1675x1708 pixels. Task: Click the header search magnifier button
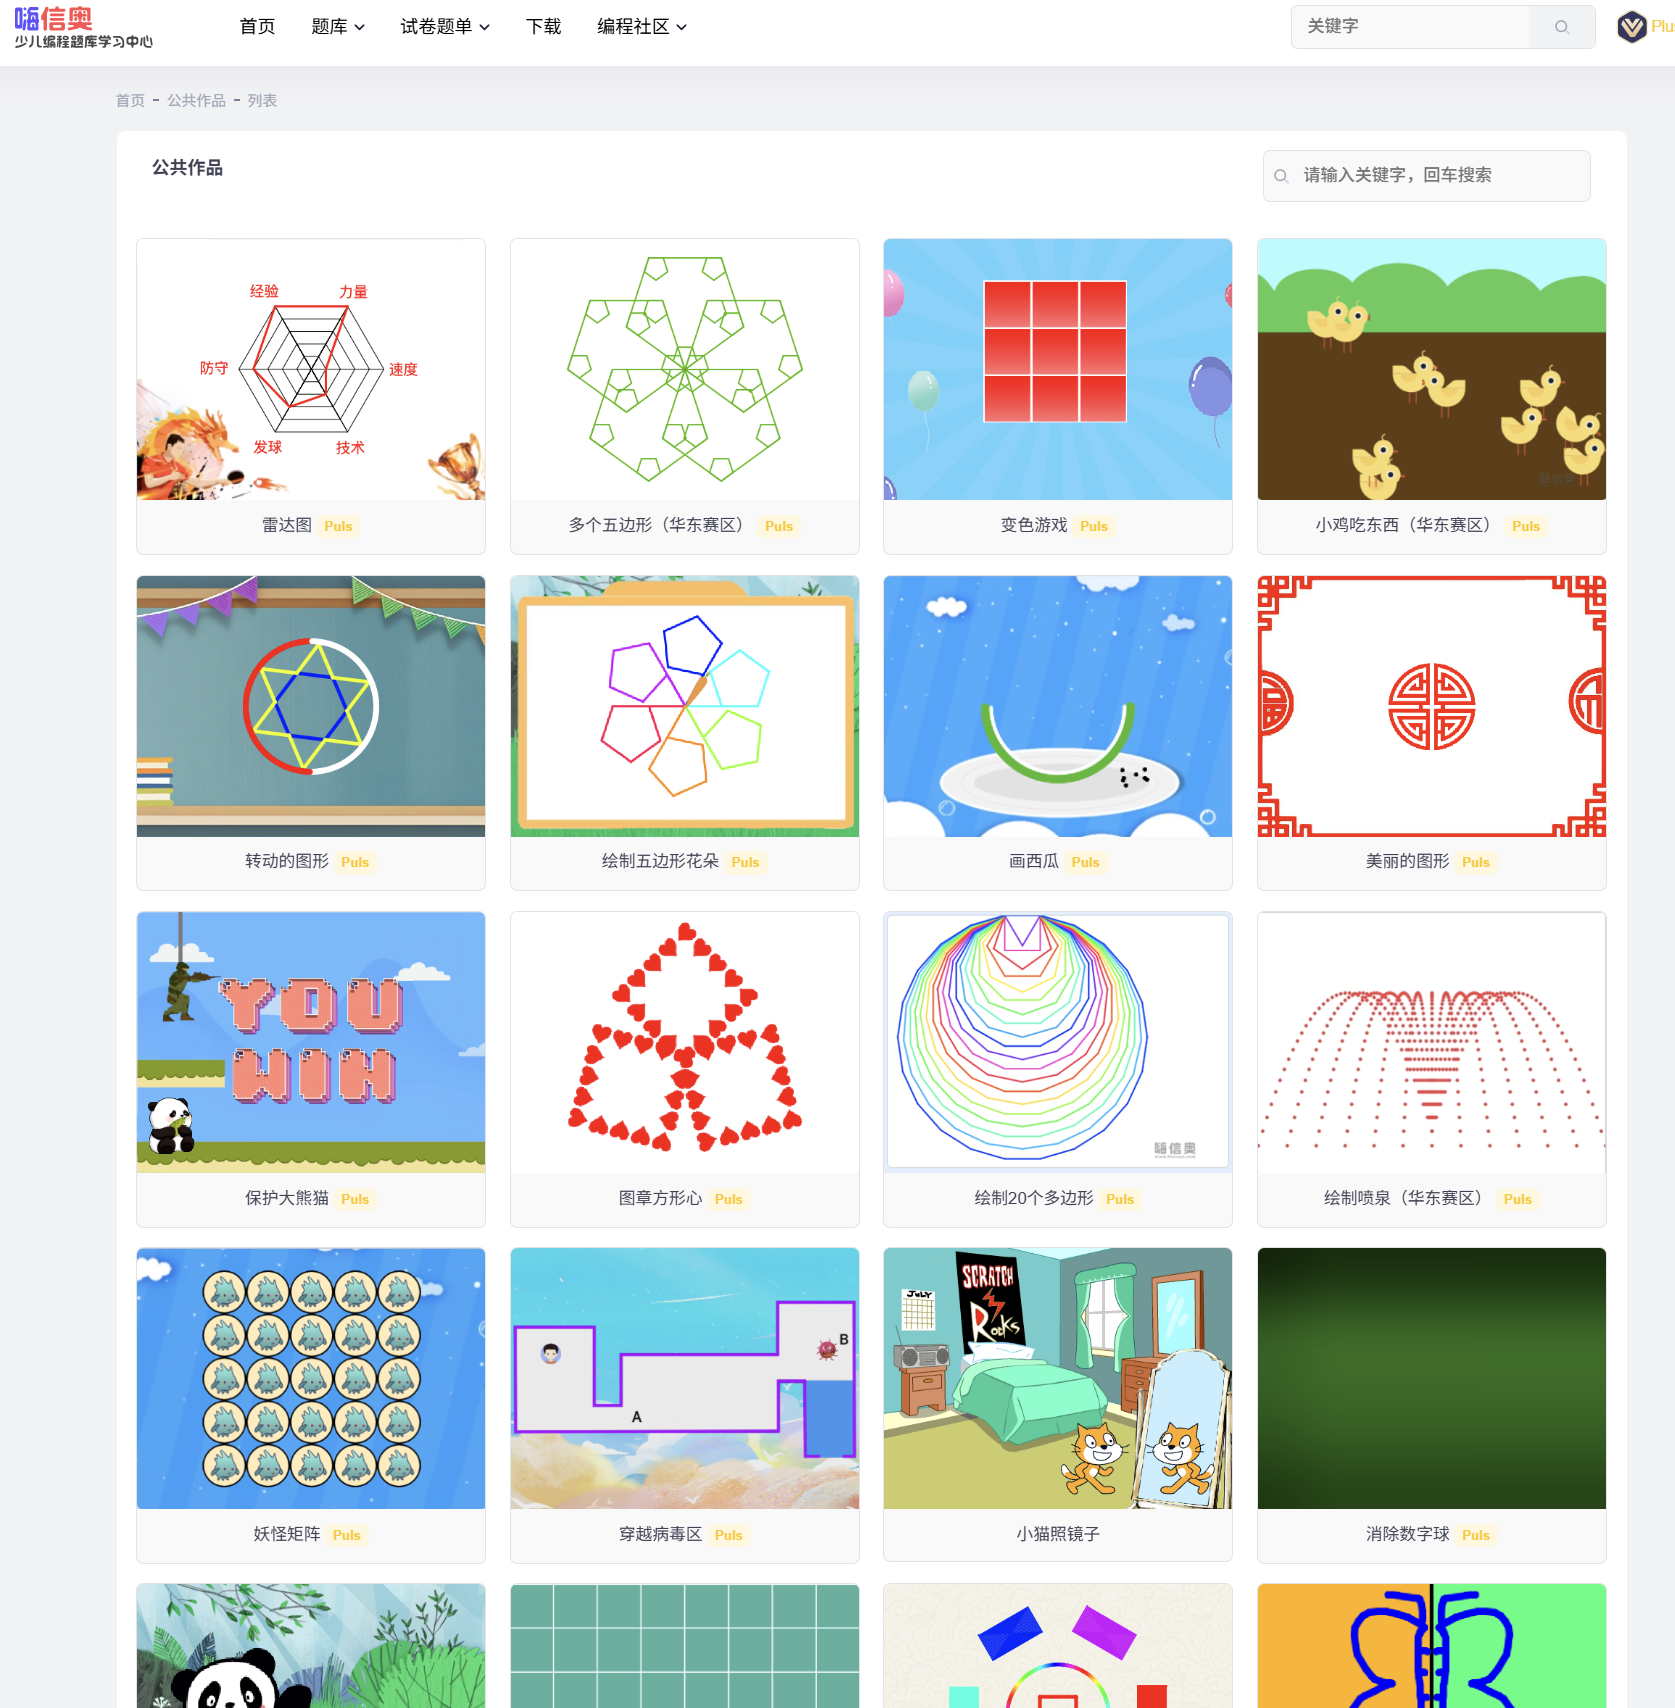(1562, 27)
